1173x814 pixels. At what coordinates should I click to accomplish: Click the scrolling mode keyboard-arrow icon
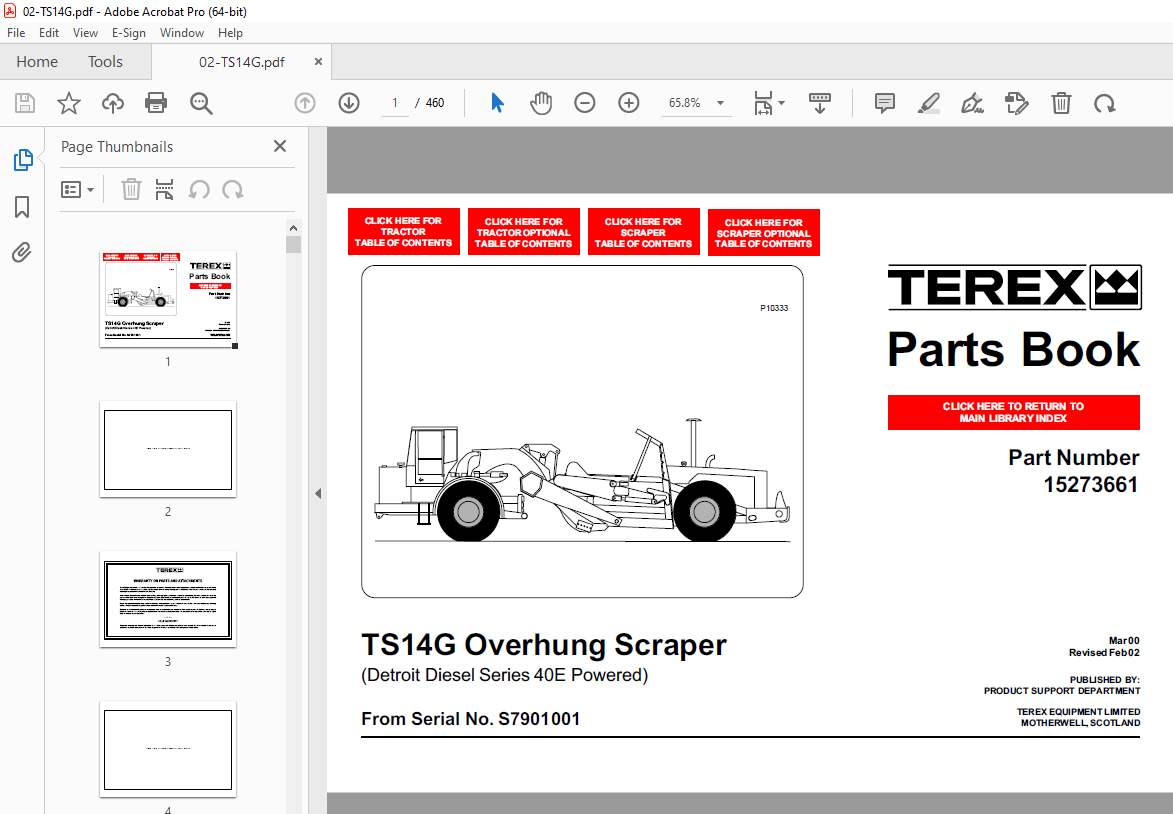coord(820,103)
